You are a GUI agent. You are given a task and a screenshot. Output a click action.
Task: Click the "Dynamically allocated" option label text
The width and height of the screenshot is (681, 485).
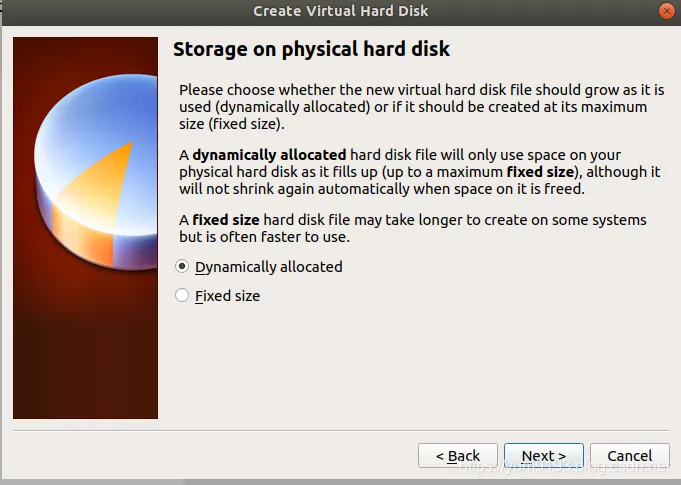268,267
